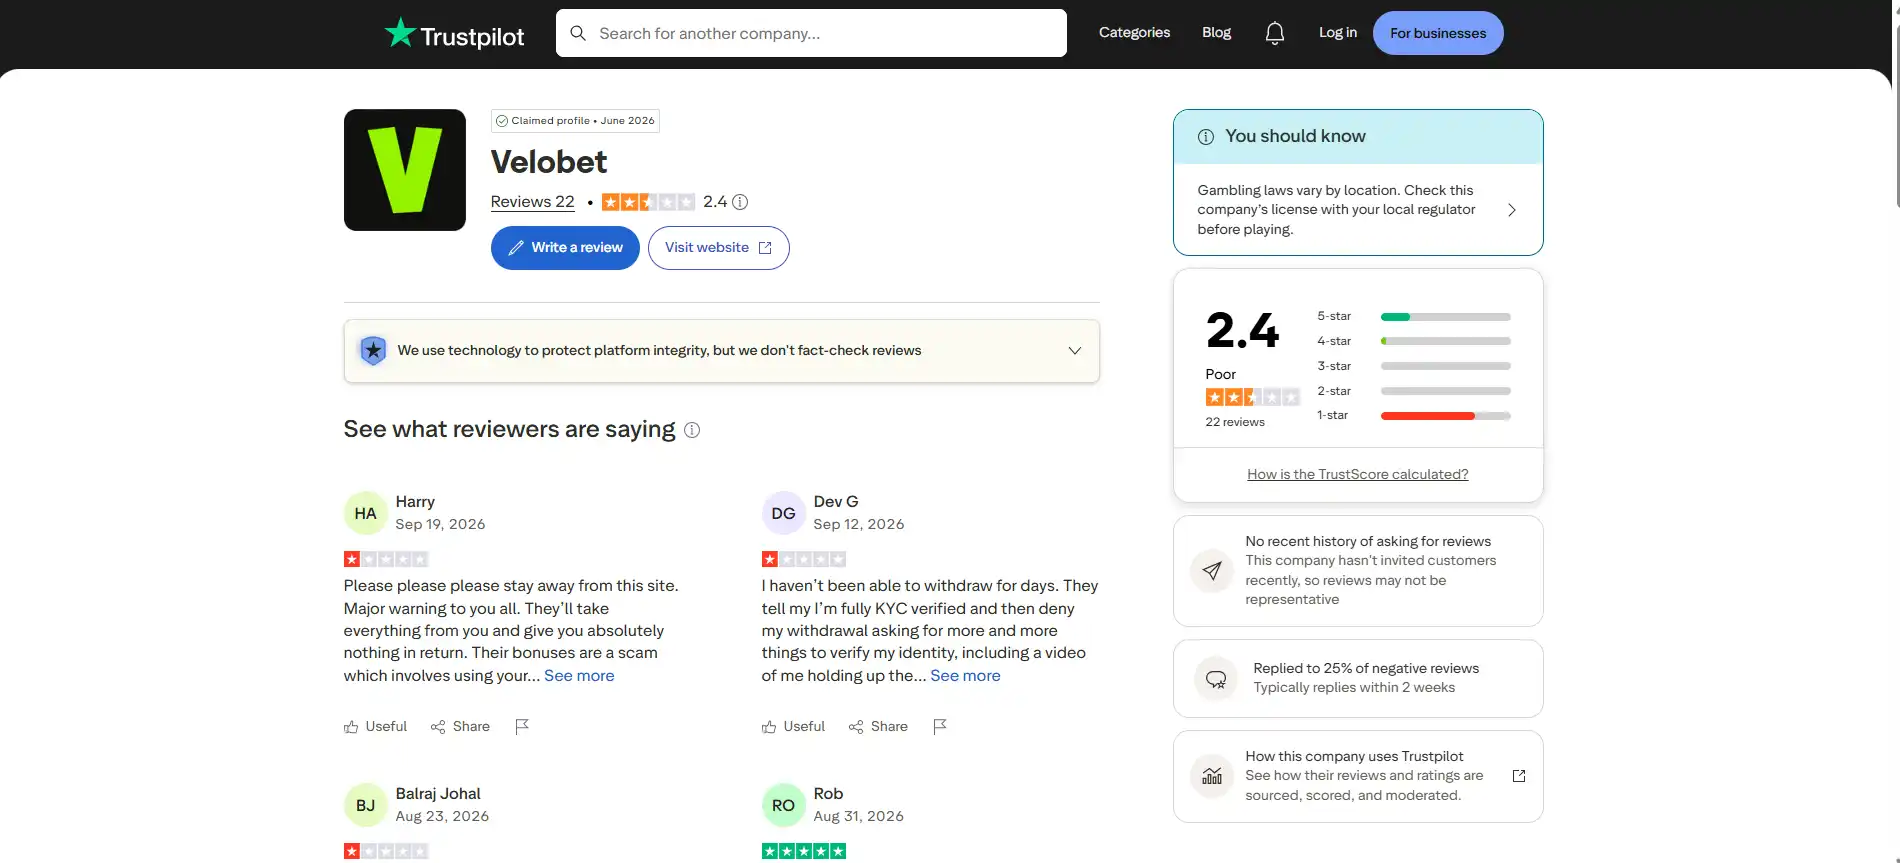
Task: Click Harry's HA avatar
Action: coord(366,513)
